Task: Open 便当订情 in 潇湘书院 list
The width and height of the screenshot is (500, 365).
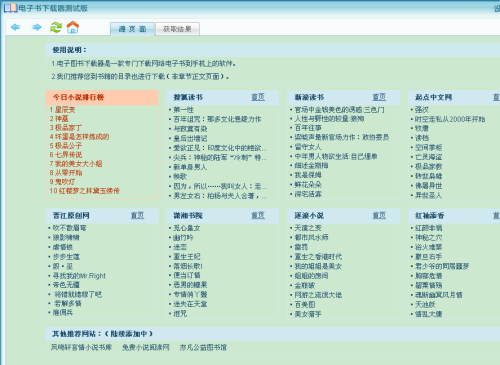Action: [x=187, y=275]
